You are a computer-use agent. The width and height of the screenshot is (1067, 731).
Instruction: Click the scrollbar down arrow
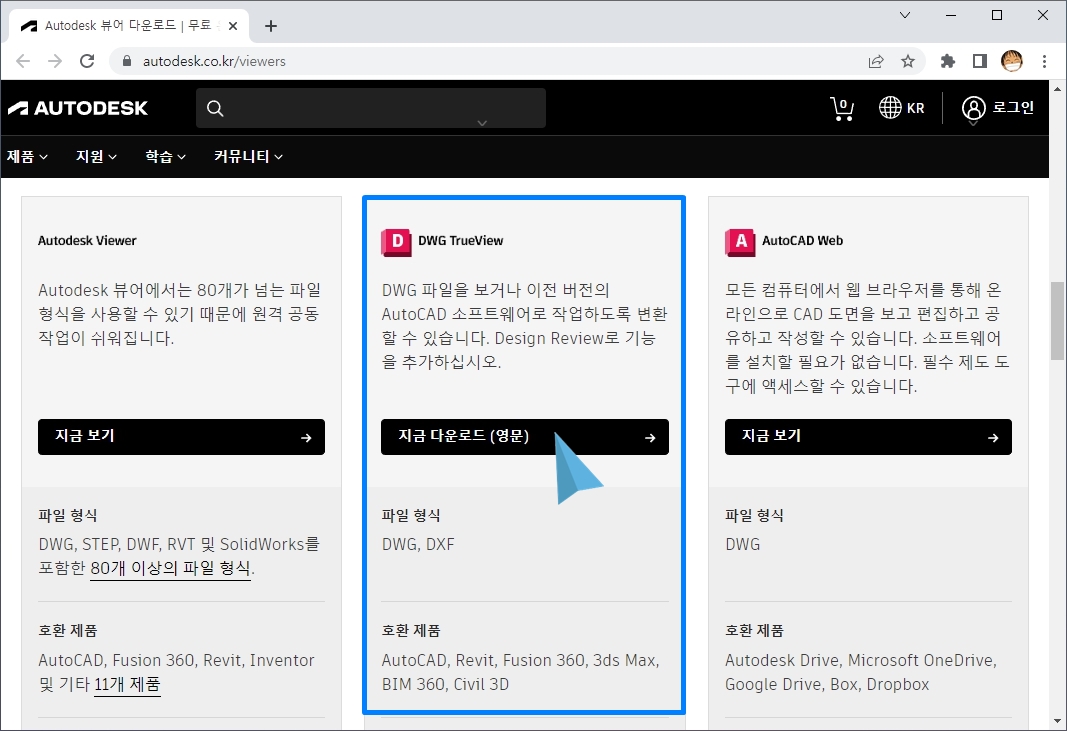pos(1057,720)
